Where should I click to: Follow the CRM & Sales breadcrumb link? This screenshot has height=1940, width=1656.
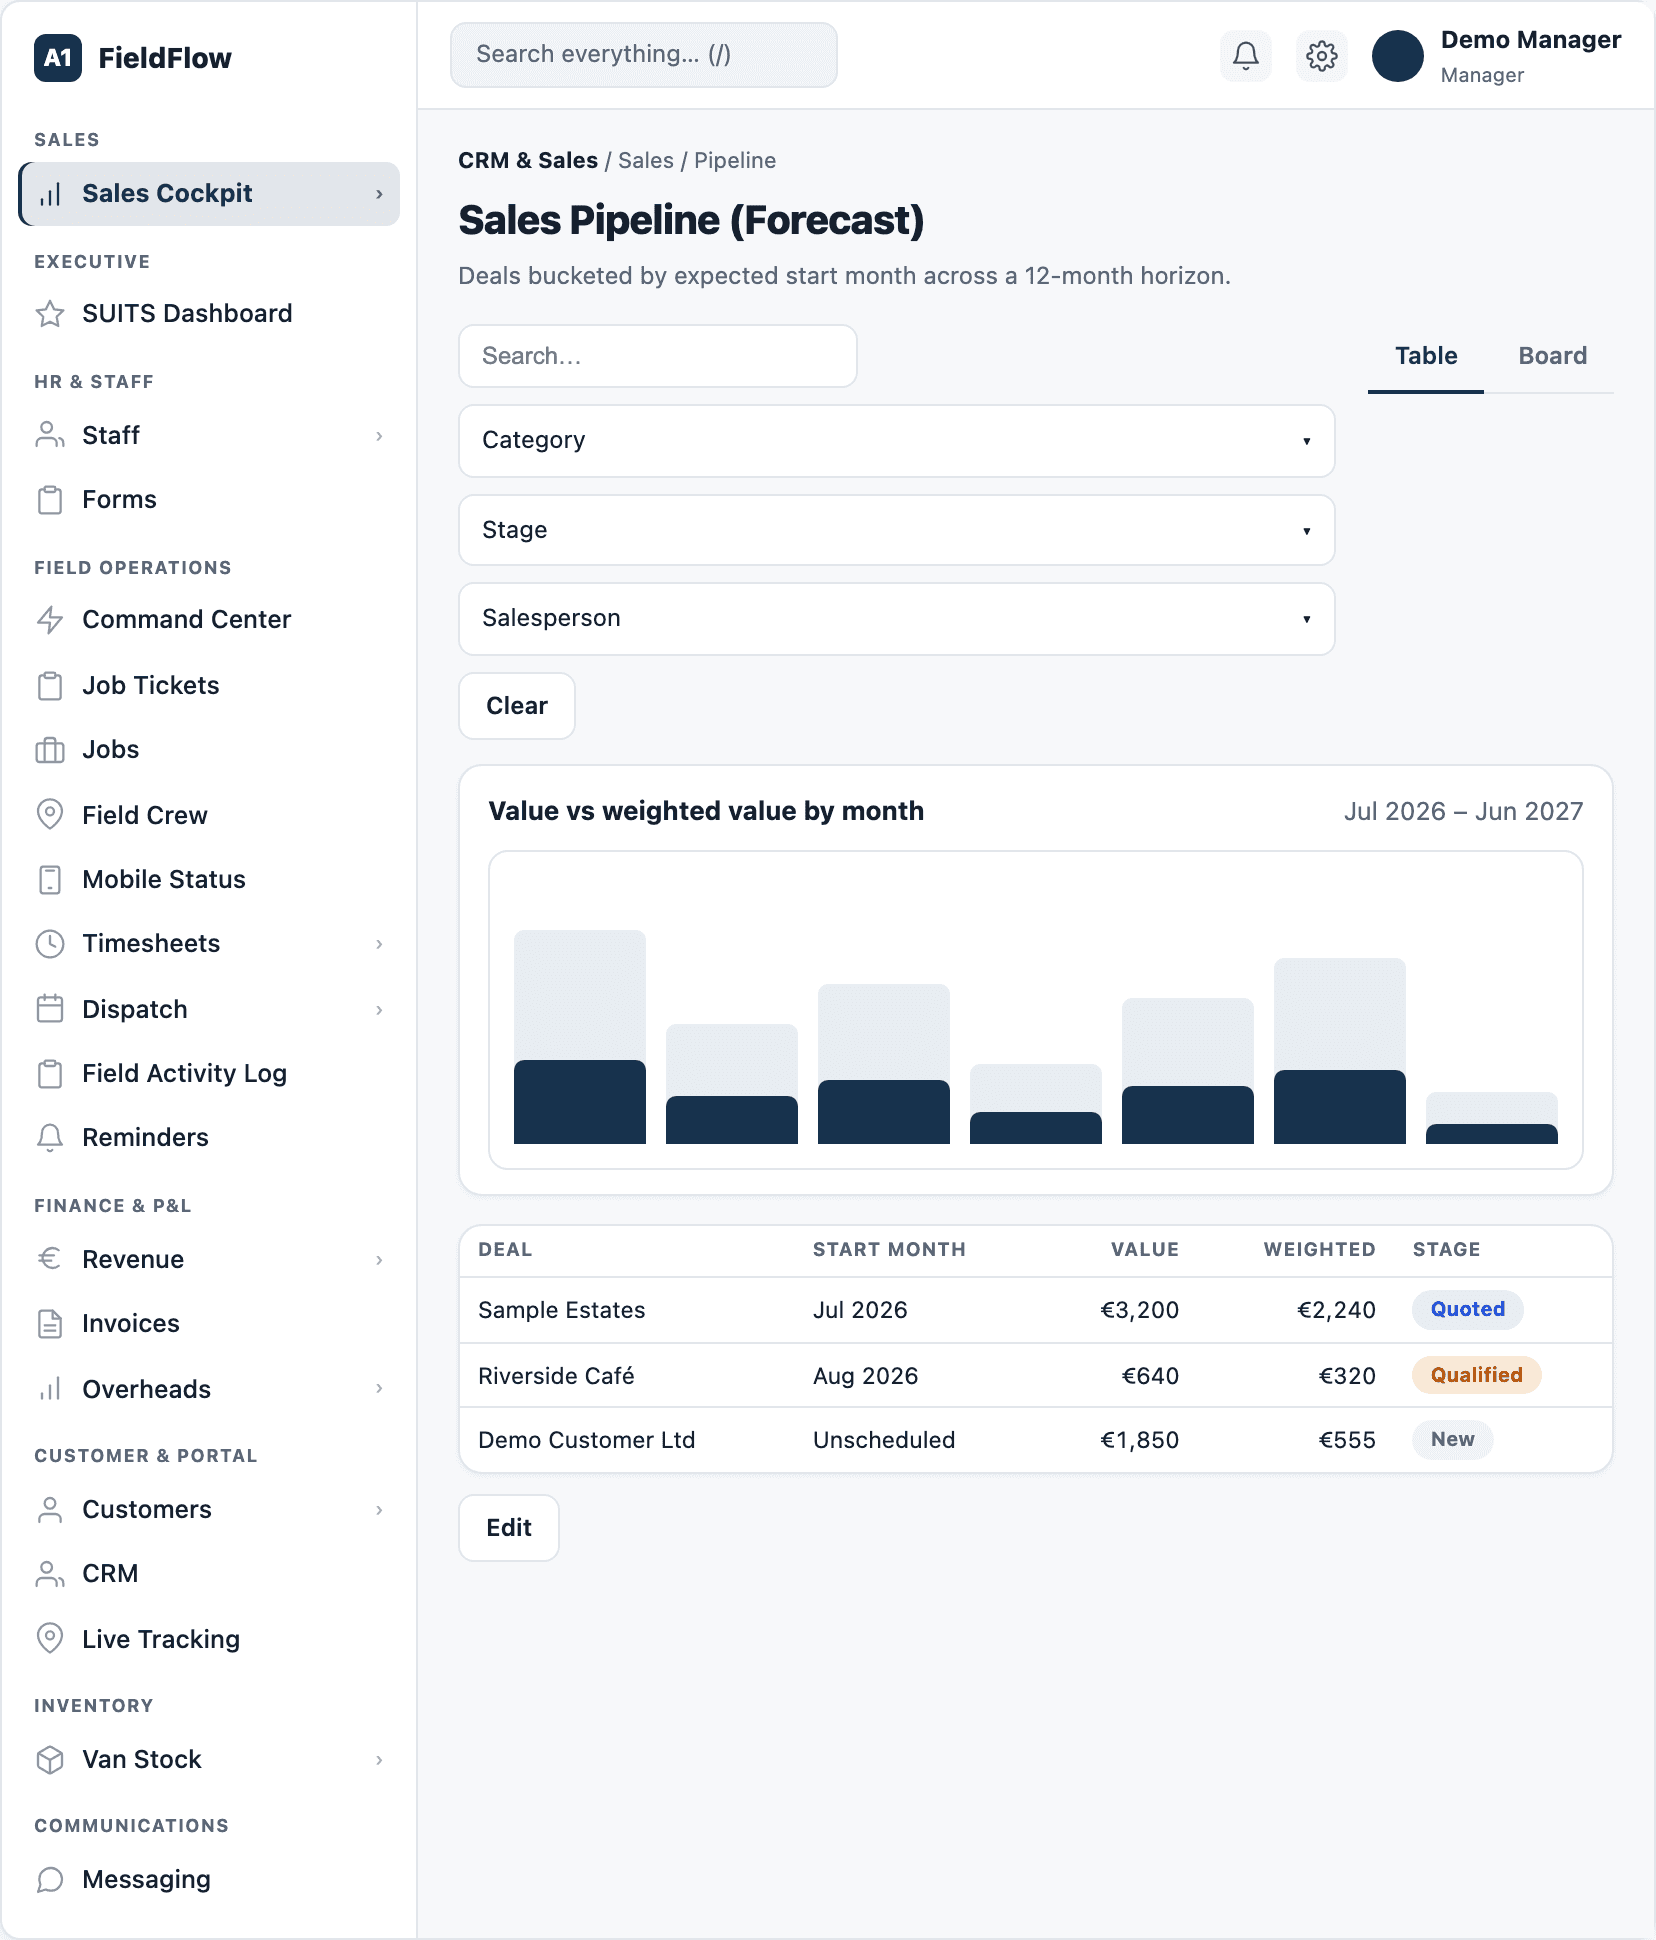click(528, 161)
